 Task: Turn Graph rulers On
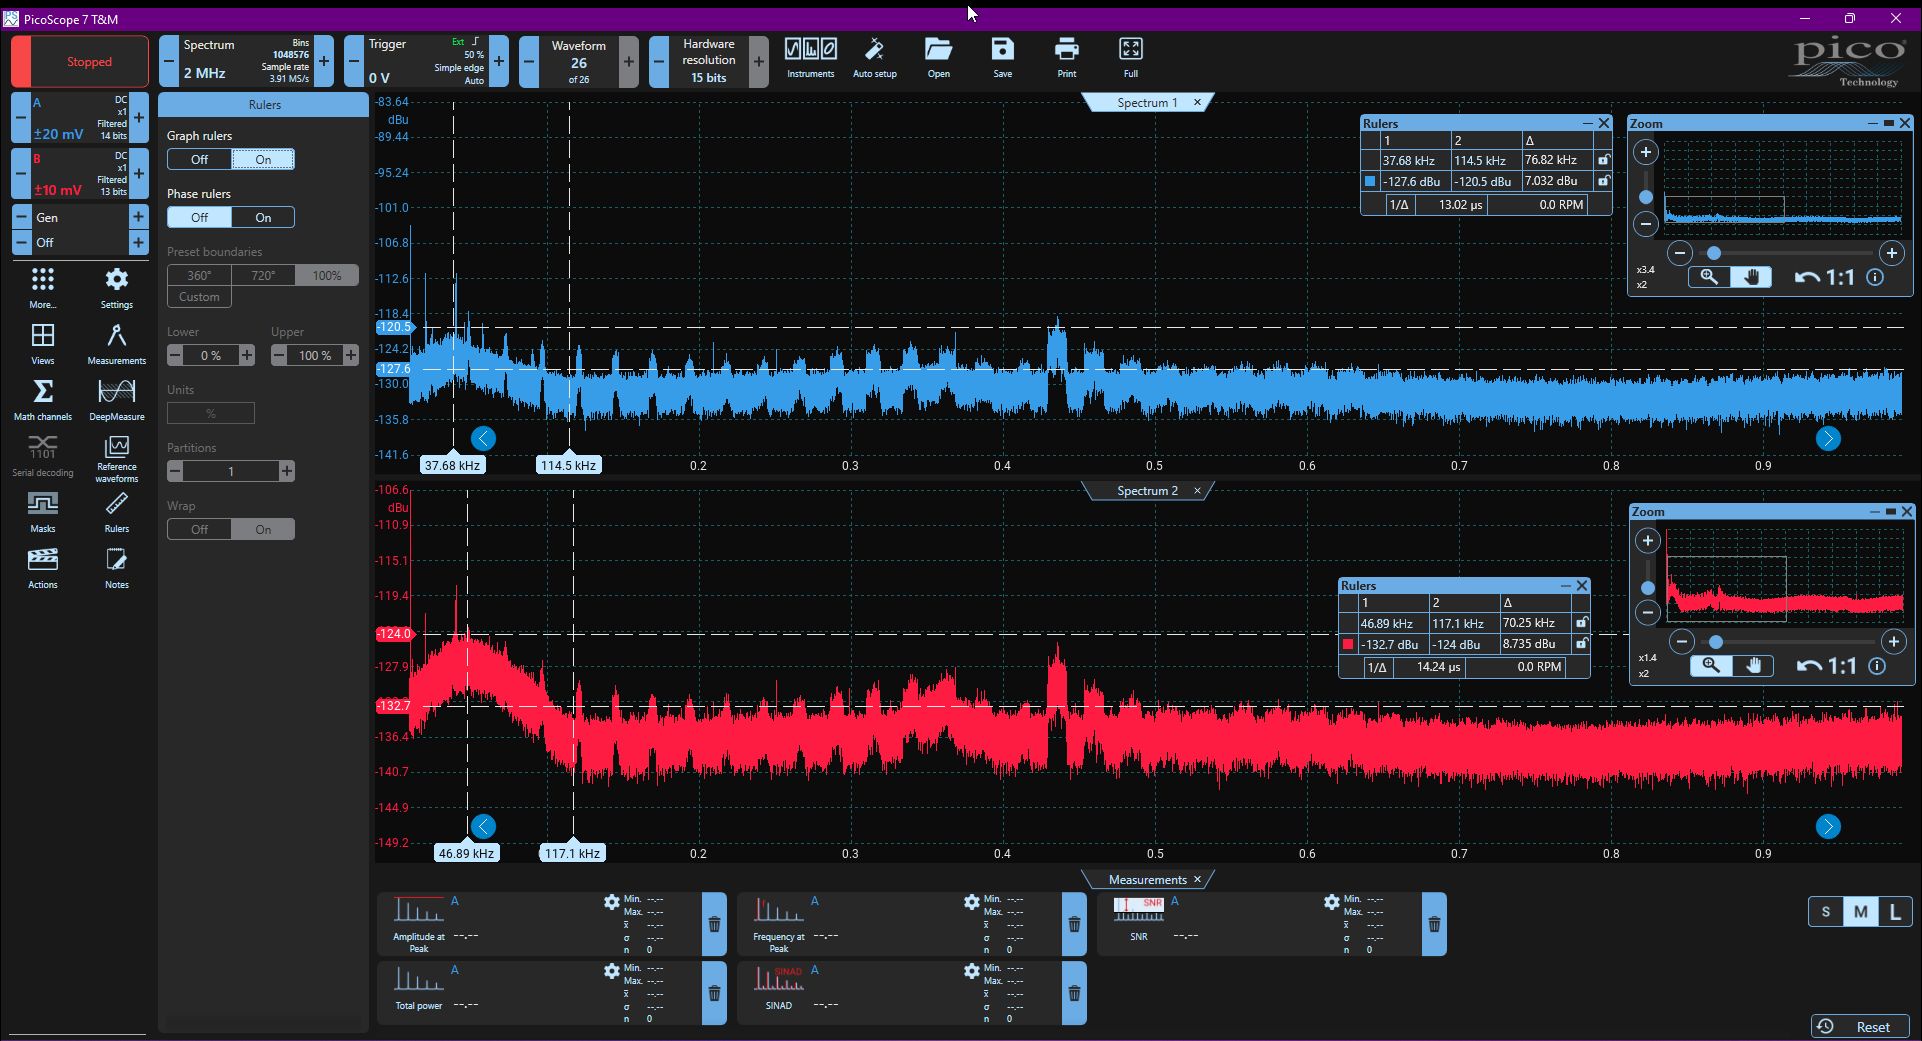263,159
